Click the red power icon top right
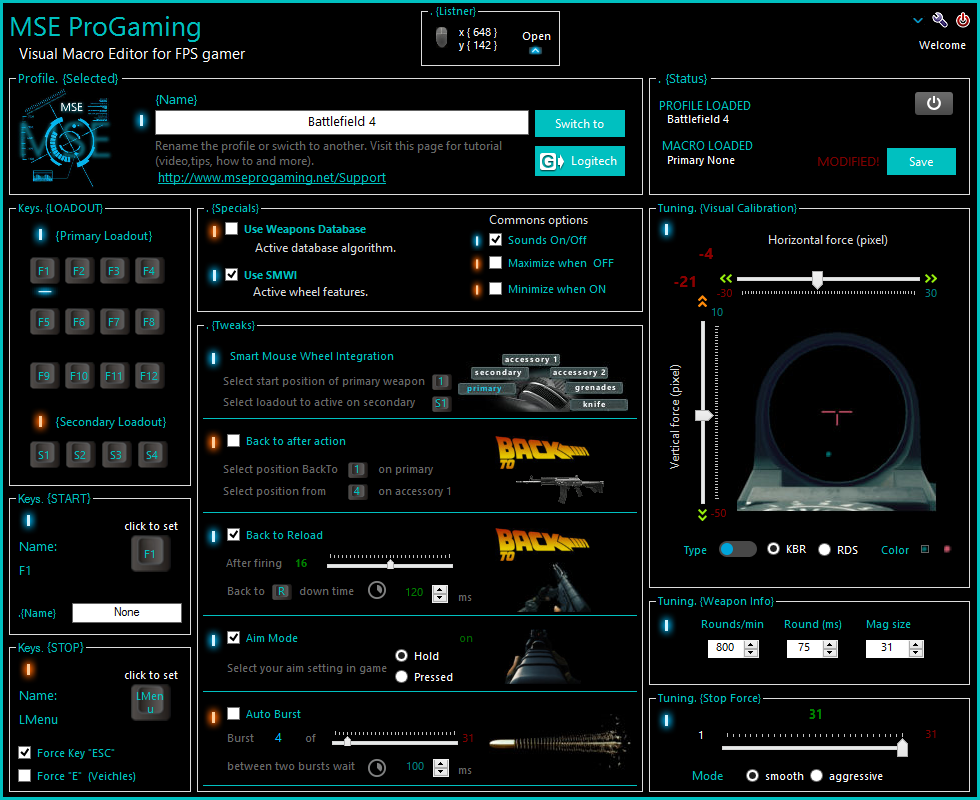 click(962, 19)
